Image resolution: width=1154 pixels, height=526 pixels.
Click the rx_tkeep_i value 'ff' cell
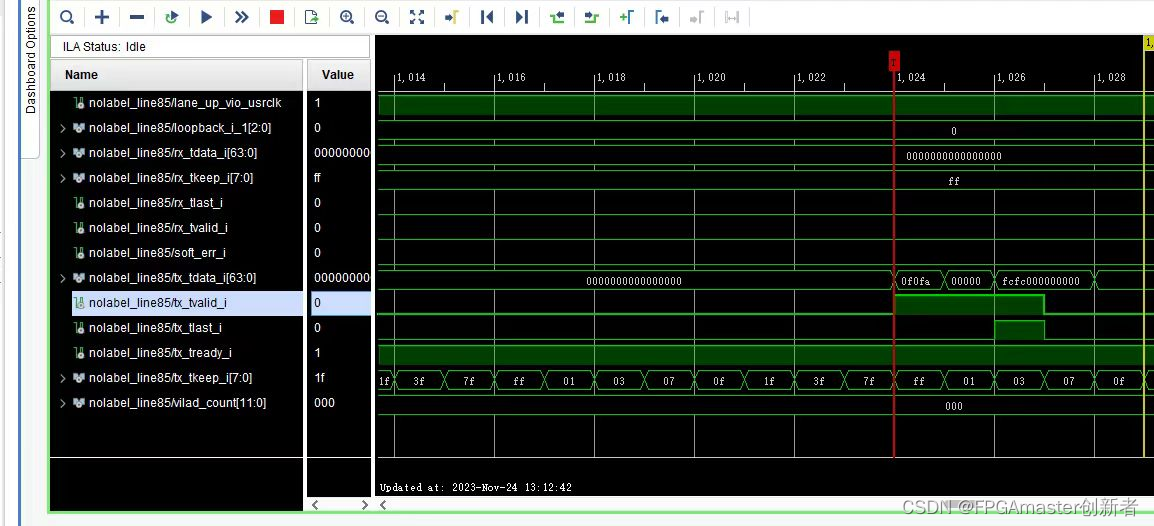tap(339, 178)
